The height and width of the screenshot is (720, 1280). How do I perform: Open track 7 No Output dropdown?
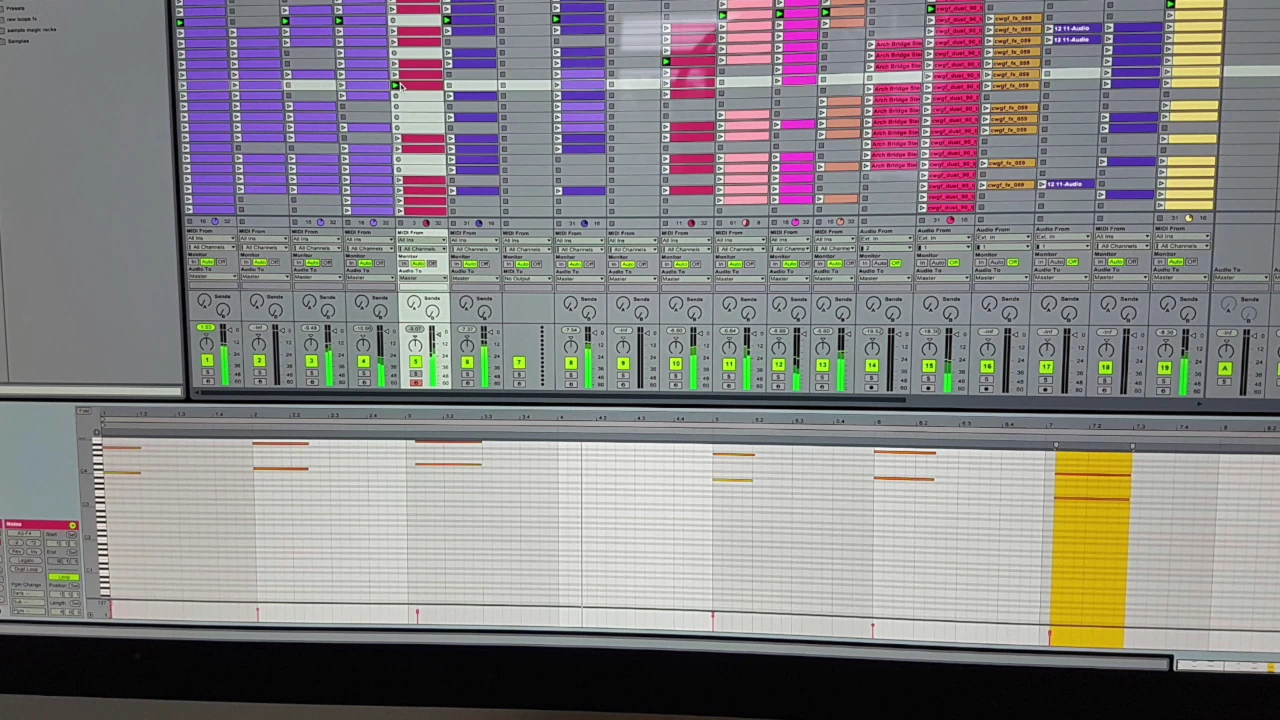point(527,279)
